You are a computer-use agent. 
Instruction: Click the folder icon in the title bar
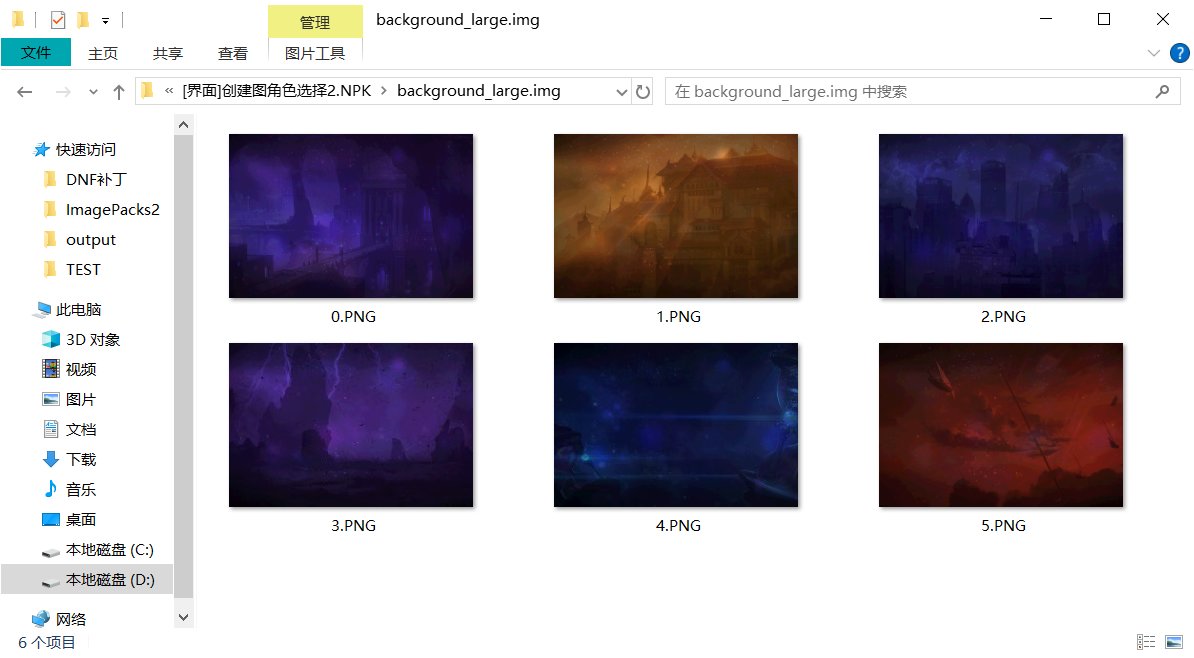pos(18,19)
